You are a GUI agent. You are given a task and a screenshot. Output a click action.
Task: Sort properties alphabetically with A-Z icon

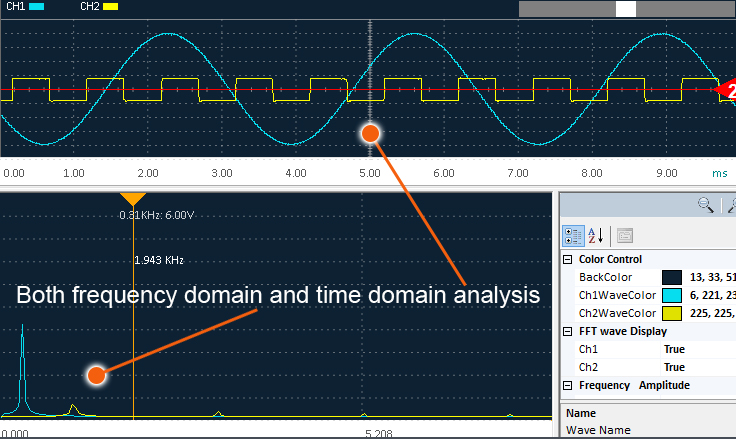pyautogui.click(x=596, y=236)
